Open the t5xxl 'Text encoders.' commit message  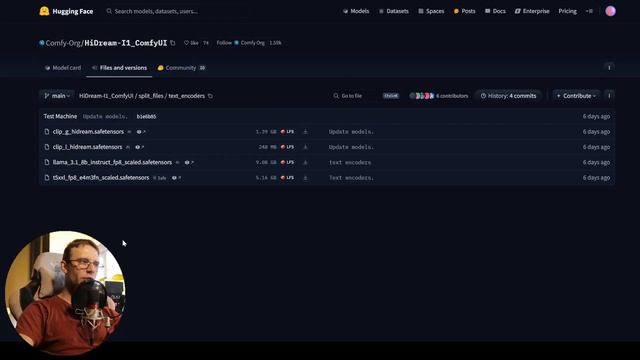coord(351,178)
